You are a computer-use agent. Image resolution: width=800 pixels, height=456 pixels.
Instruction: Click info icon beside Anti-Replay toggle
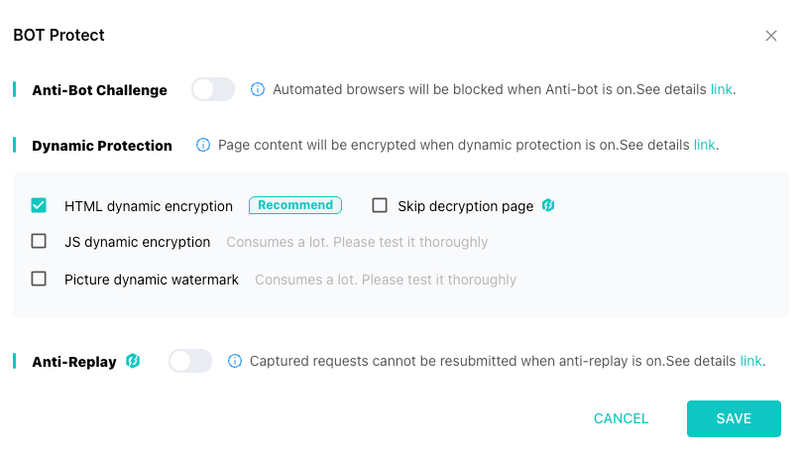pyautogui.click(x=235, y=361)
